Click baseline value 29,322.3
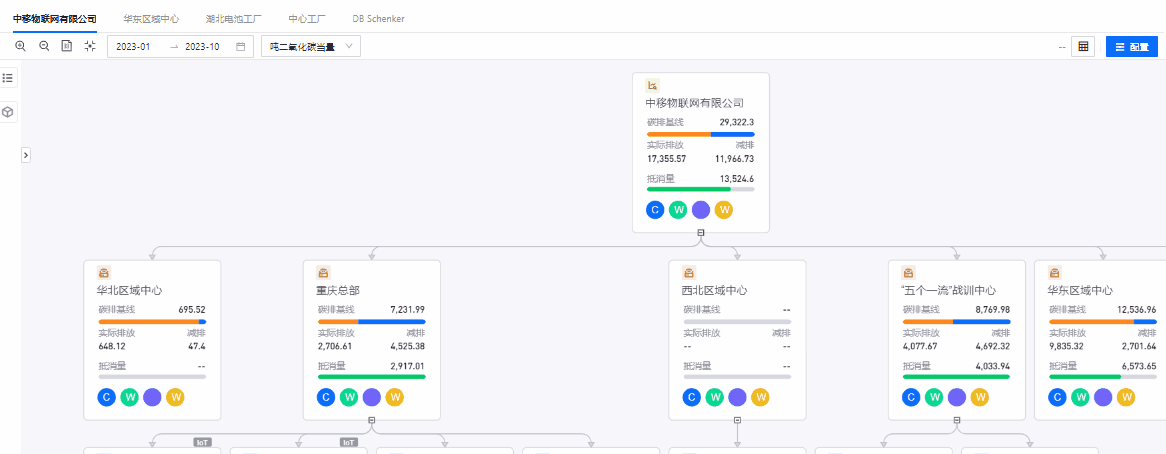Screen dimensions: 1166x454 click(737, 122)
